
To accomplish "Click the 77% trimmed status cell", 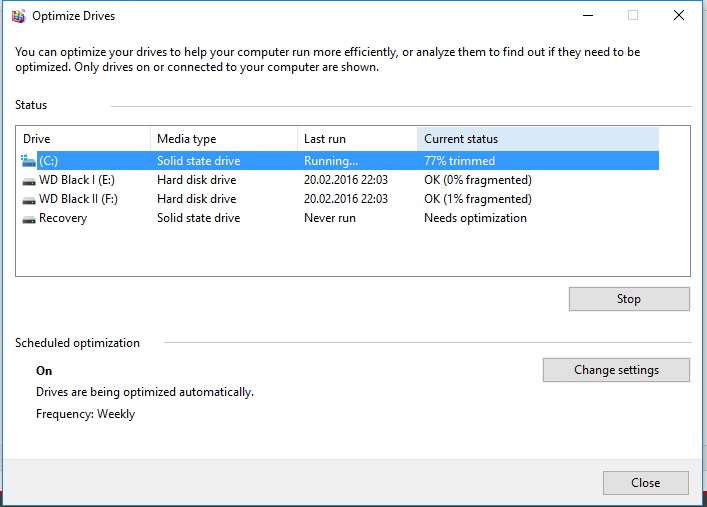I will tap(459, 161).
